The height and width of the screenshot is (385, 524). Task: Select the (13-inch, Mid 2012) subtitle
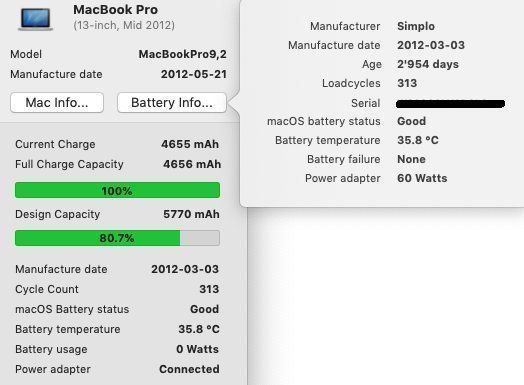pos(124,25)
